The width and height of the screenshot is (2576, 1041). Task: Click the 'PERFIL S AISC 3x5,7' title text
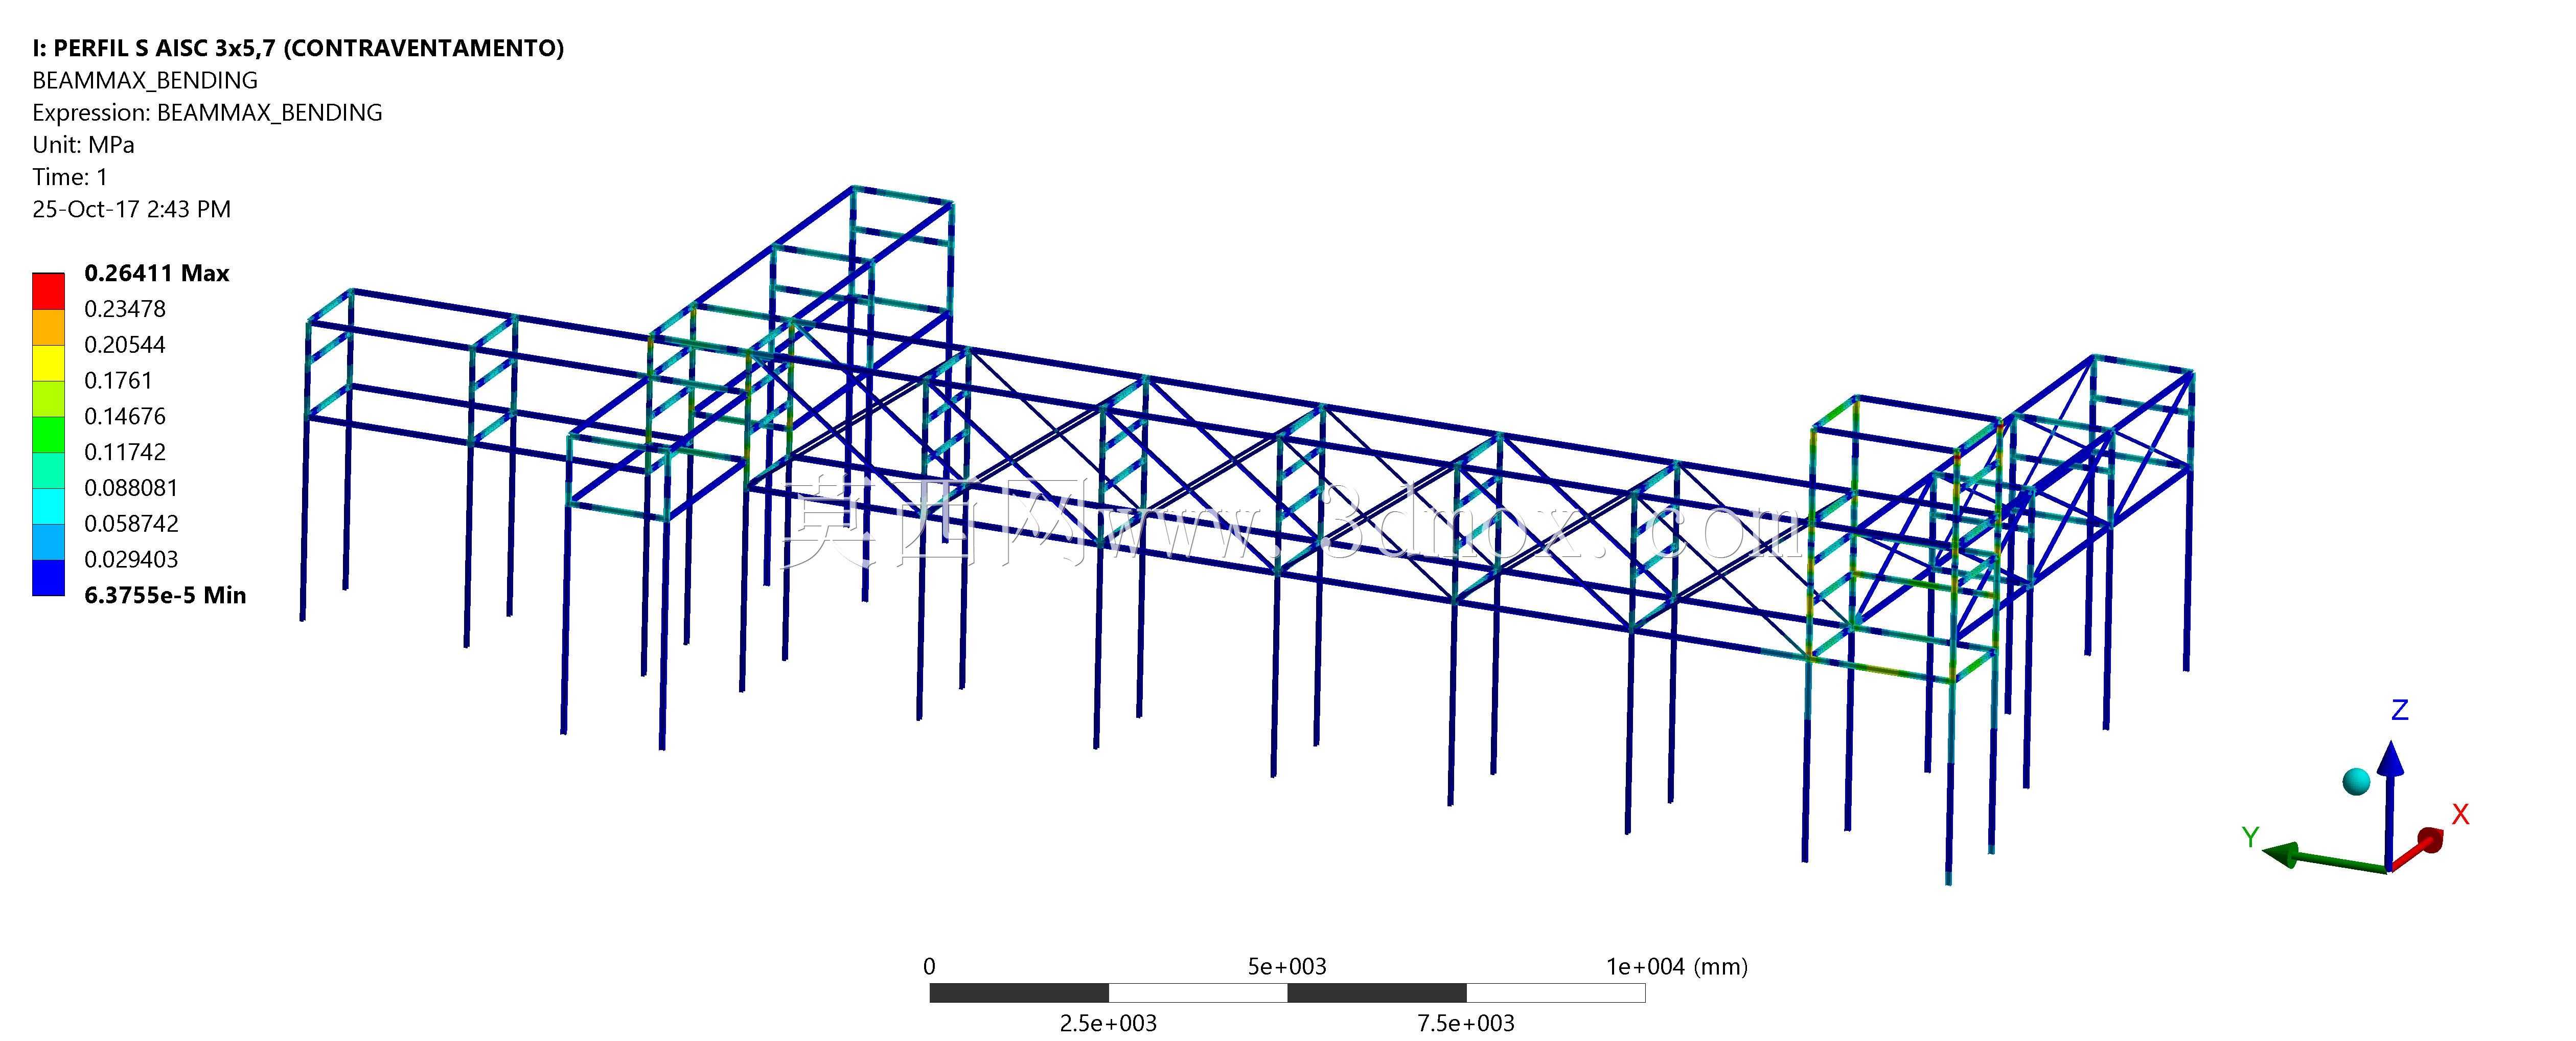(164, 48)
